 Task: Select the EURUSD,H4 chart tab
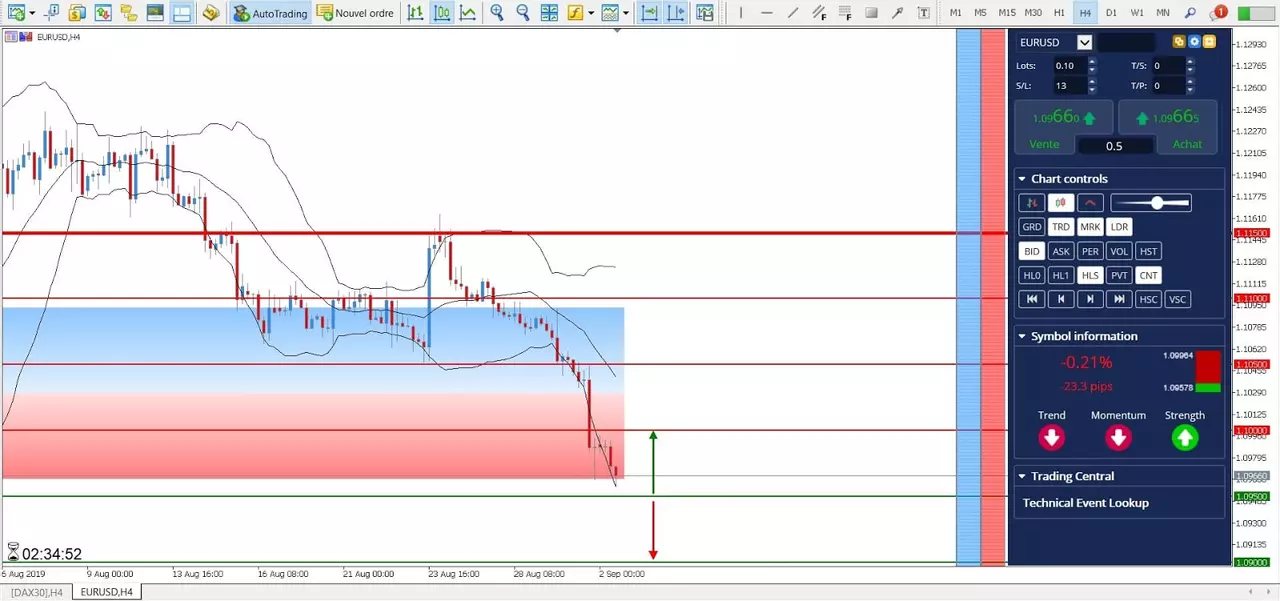pyautogui.click(x=107, y=593)
